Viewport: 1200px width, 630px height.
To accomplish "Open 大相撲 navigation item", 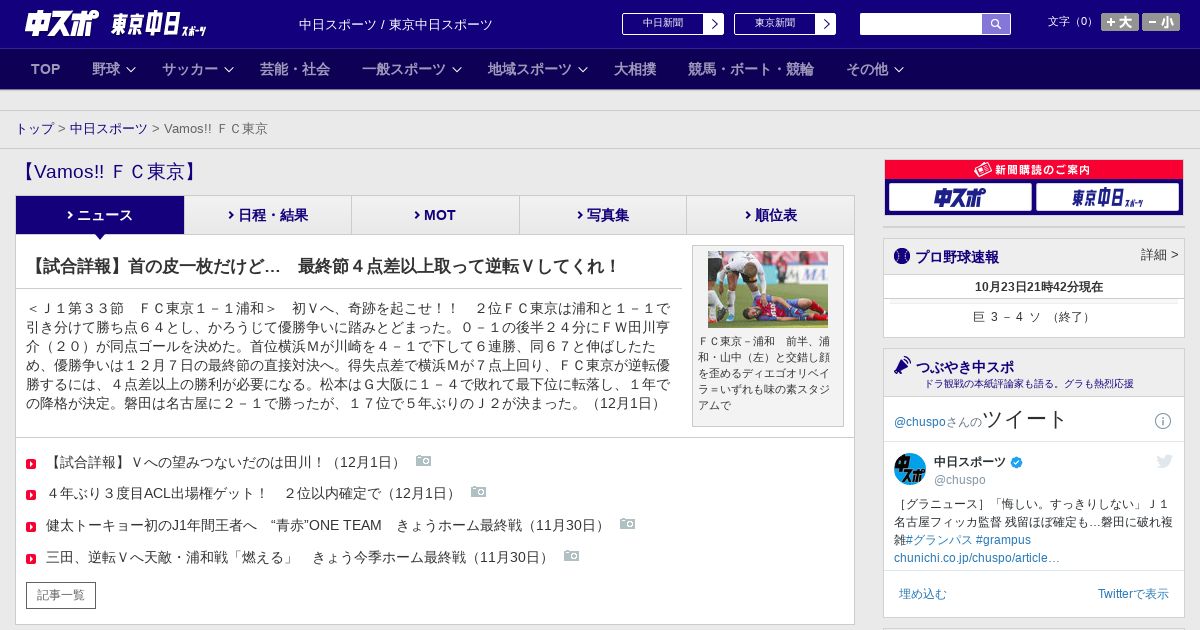I will [635, 69].
